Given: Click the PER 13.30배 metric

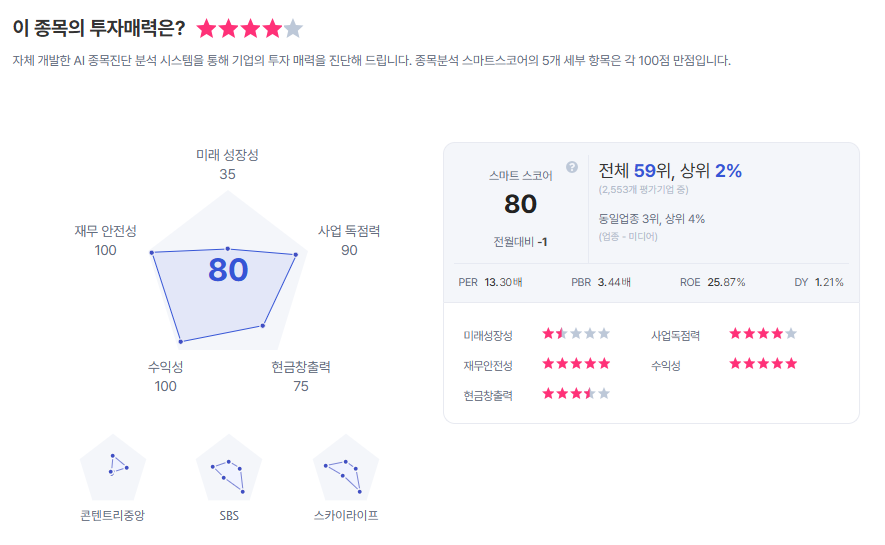Looking at the screenshot, I should [490, 282].
